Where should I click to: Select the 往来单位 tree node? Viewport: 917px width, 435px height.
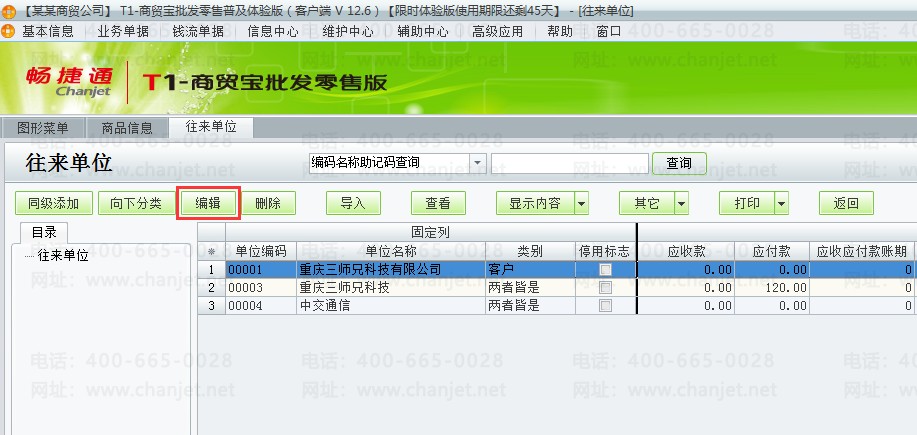[63, 256]
